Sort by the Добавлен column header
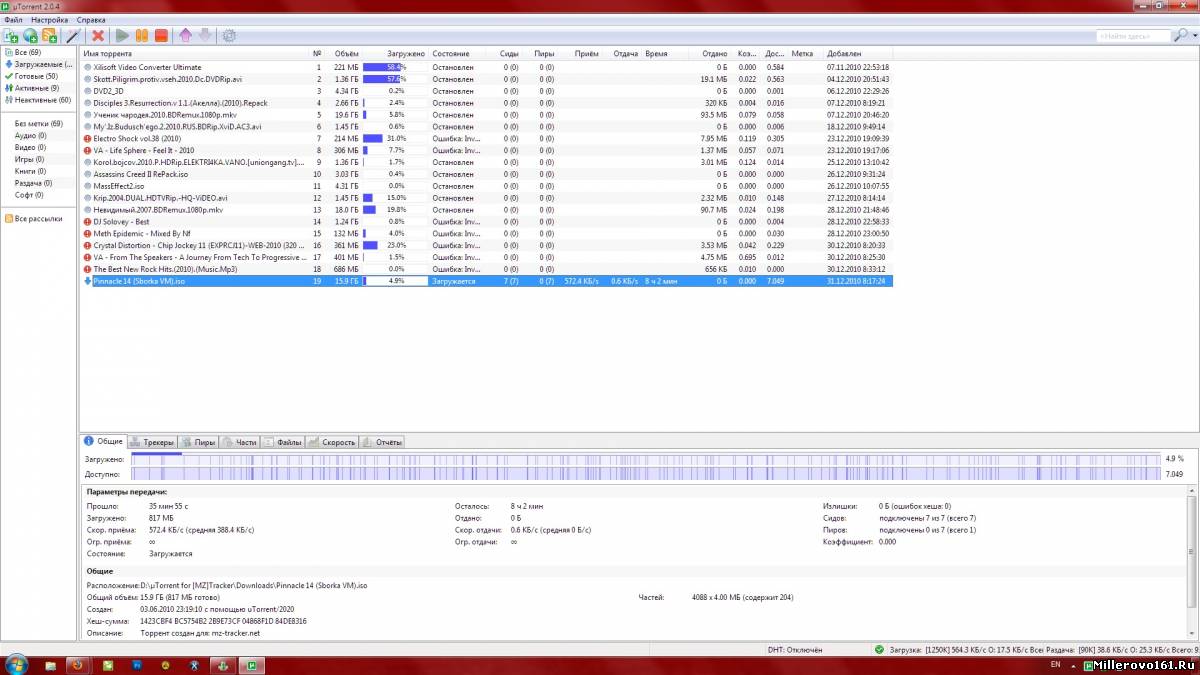This screenshot has width=1200, height=675. (858, 53)
